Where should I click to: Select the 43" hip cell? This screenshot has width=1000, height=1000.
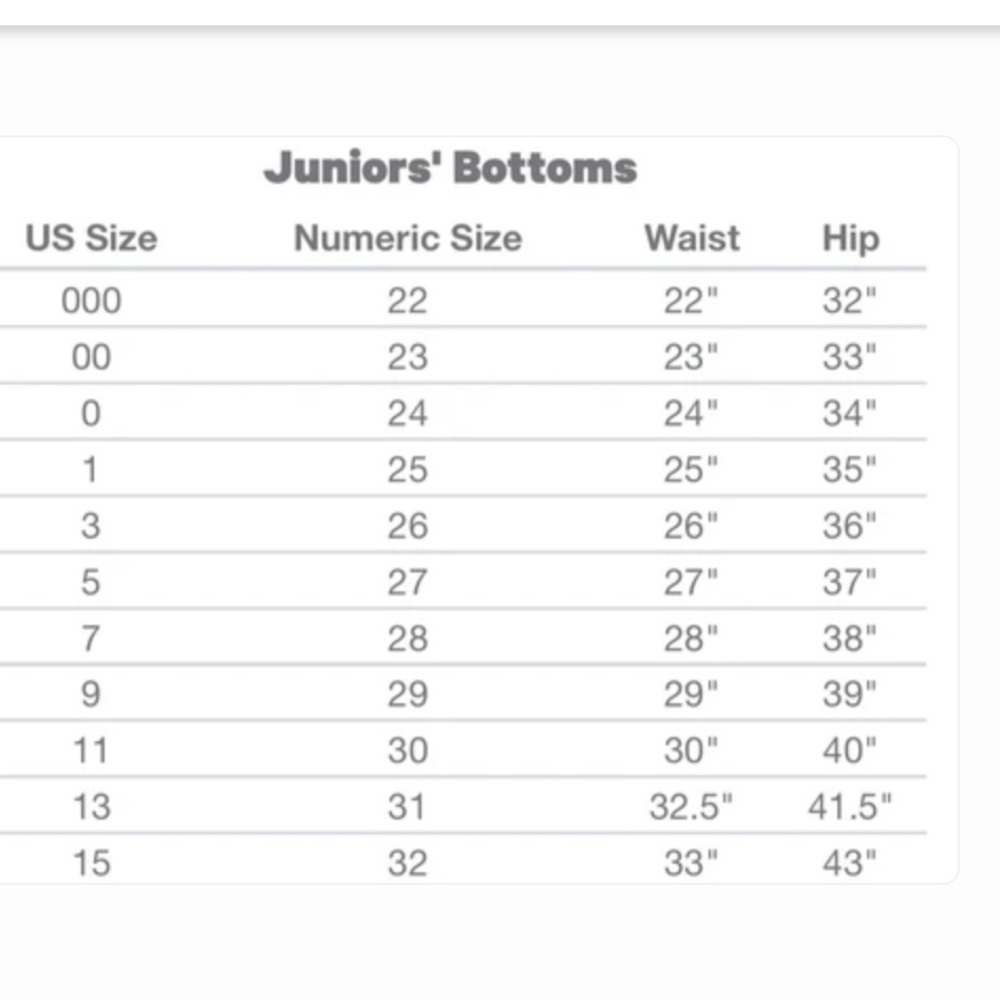click(x=849, y=863)
